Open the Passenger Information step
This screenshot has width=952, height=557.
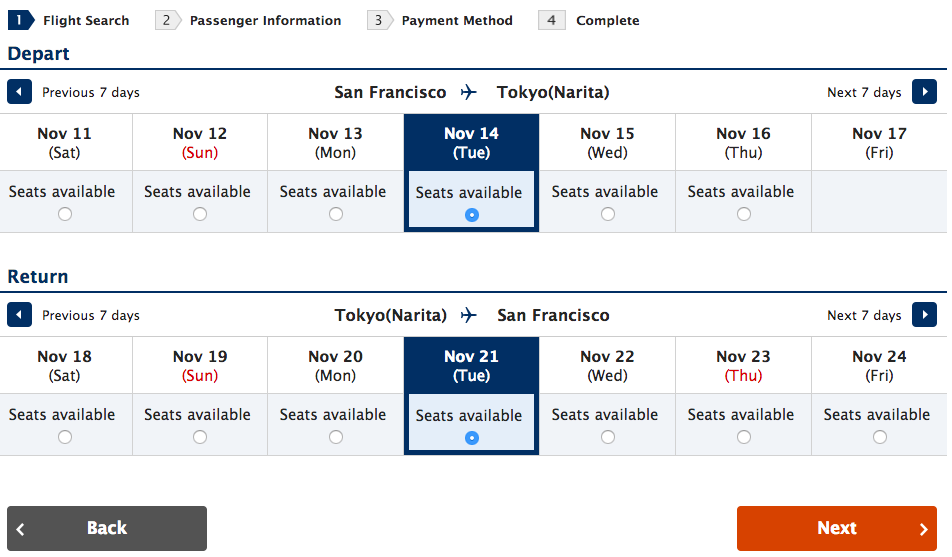[x=265, y=21]
